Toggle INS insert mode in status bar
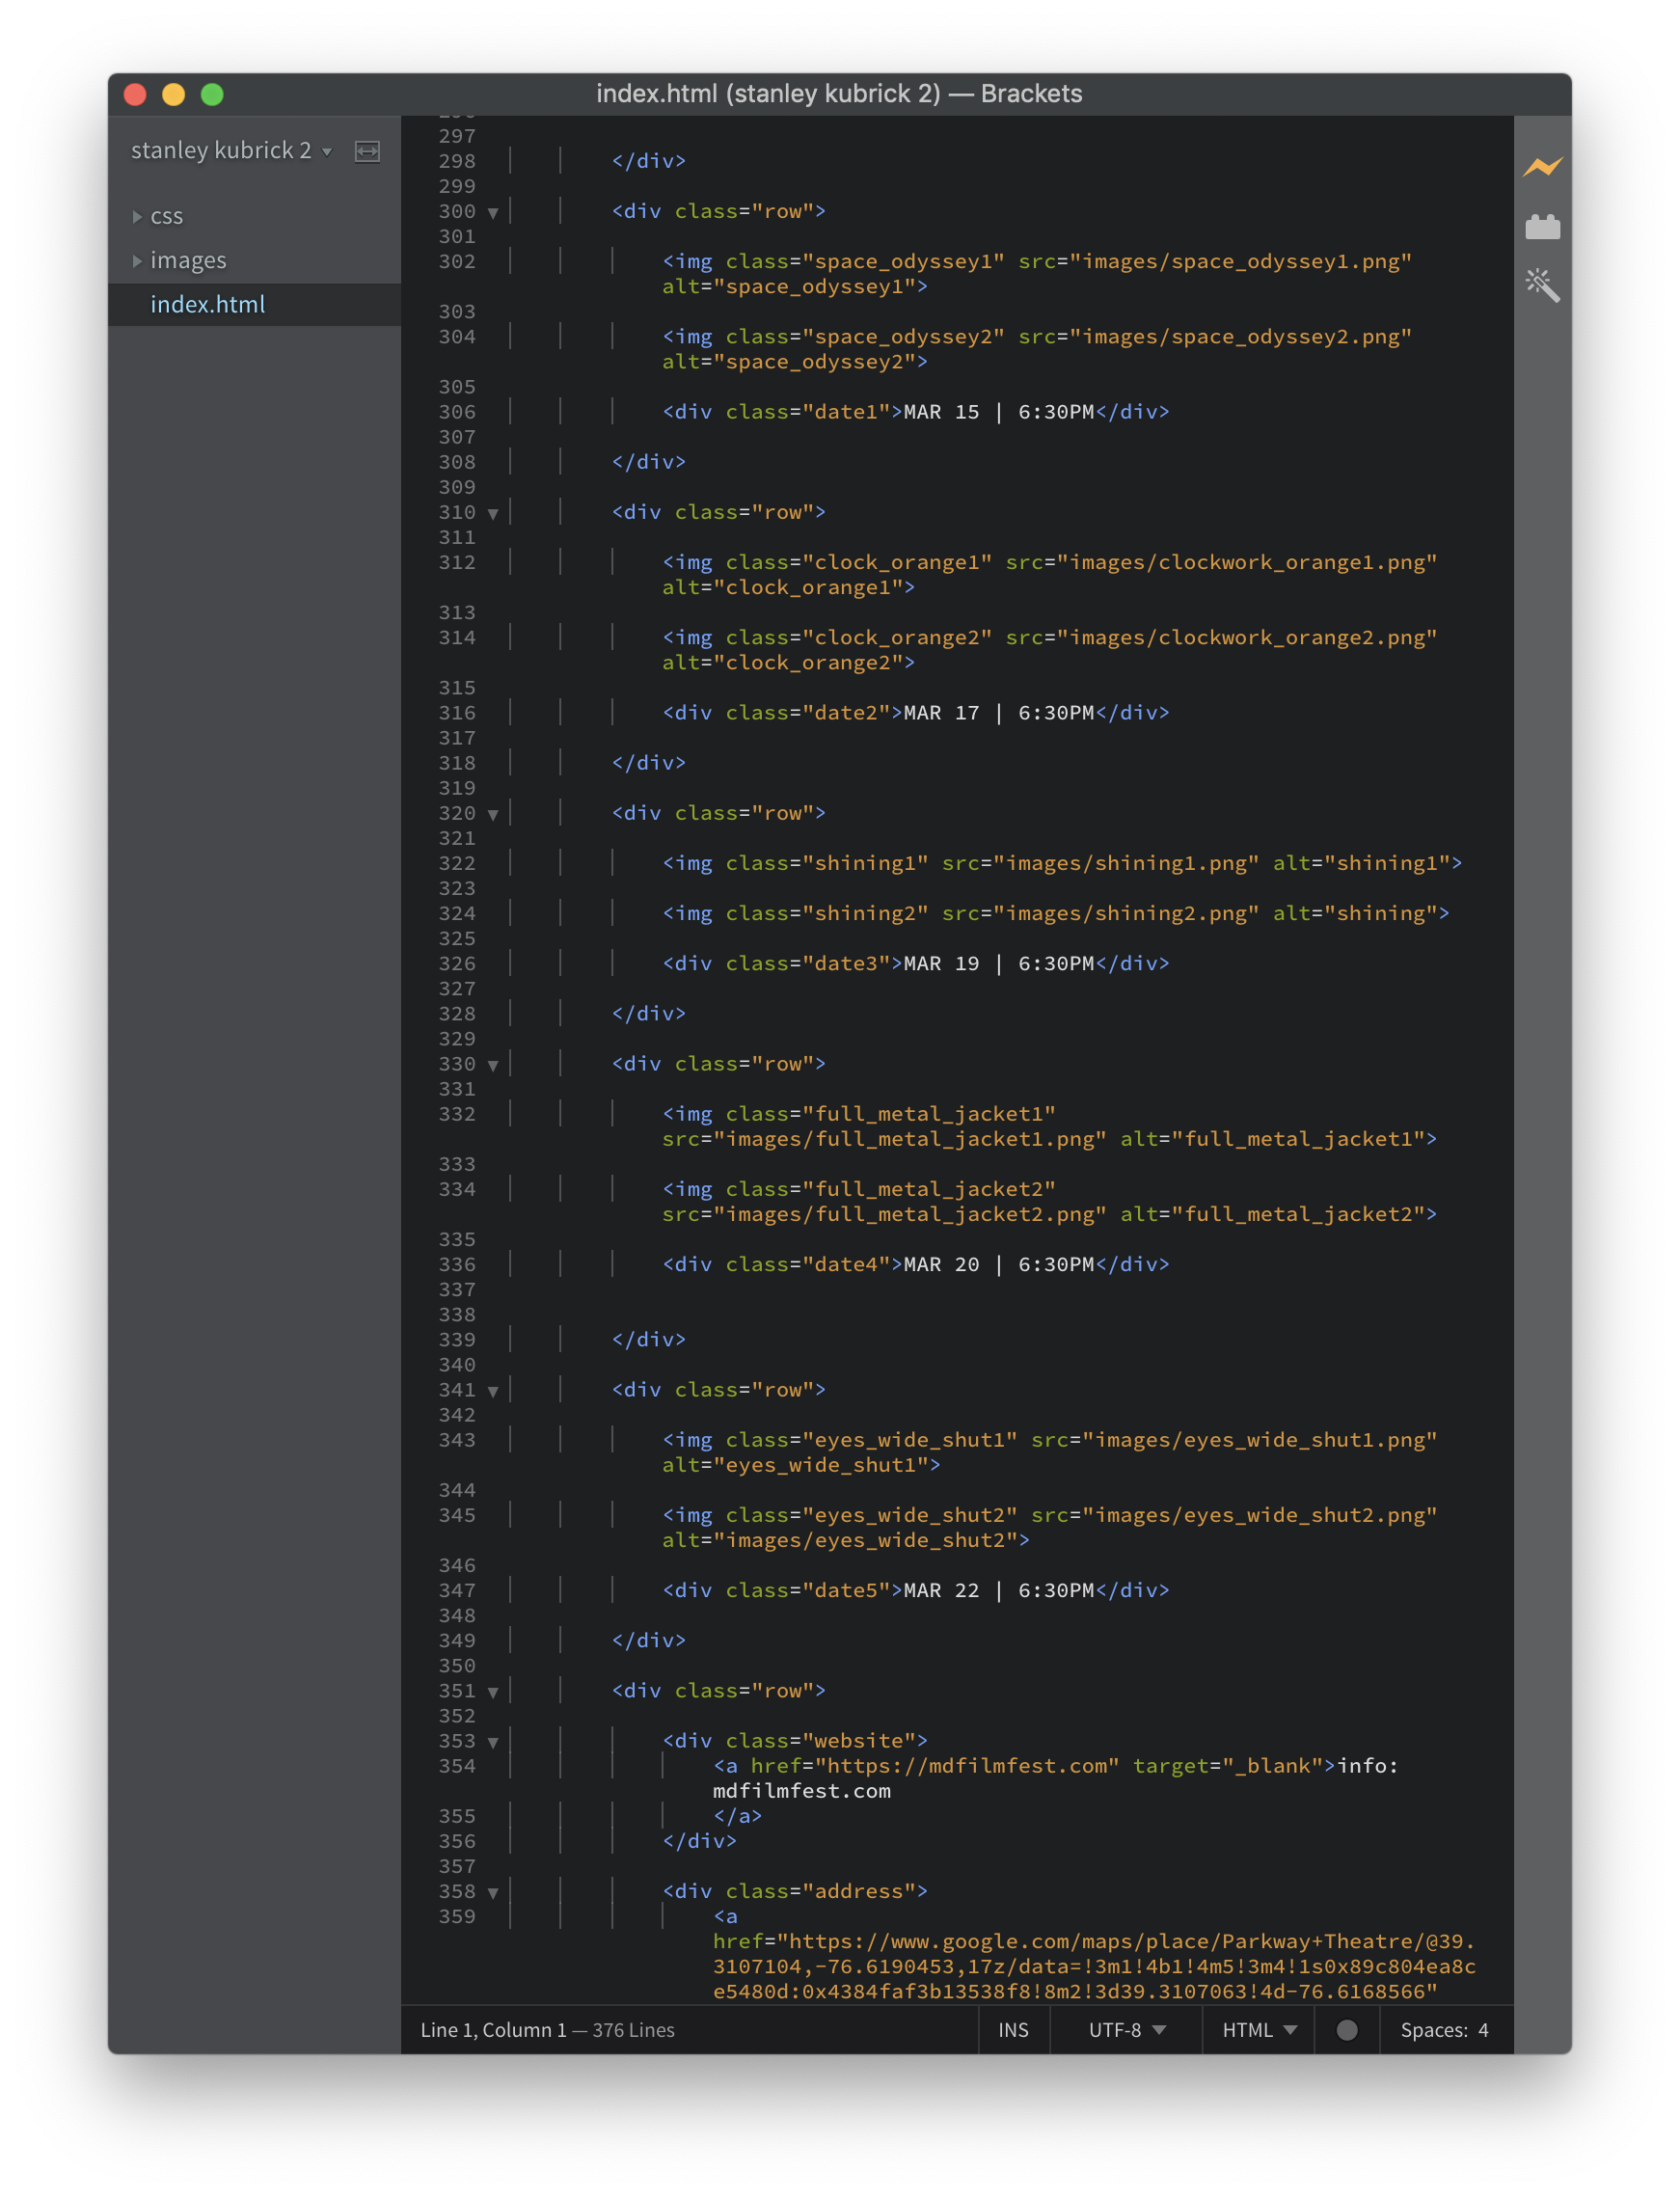 (1012, 2029)
